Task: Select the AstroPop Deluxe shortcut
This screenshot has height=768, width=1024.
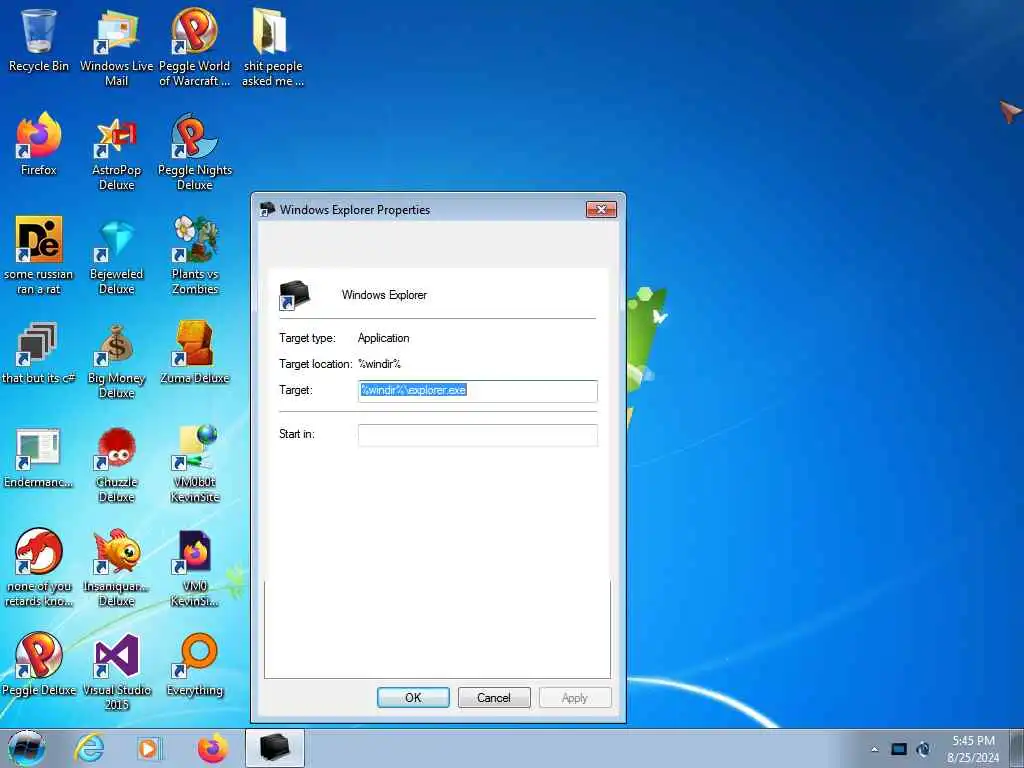Action: 116,152
